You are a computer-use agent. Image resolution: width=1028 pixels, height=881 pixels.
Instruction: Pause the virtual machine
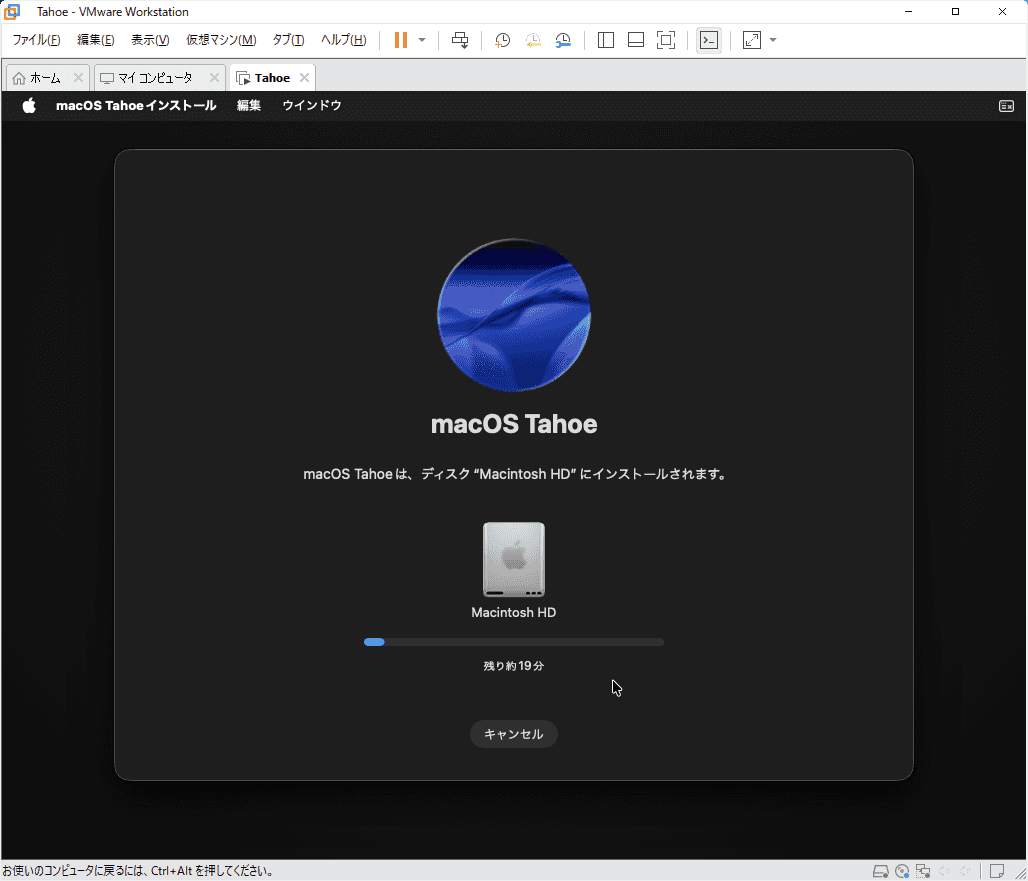(401, 40)
